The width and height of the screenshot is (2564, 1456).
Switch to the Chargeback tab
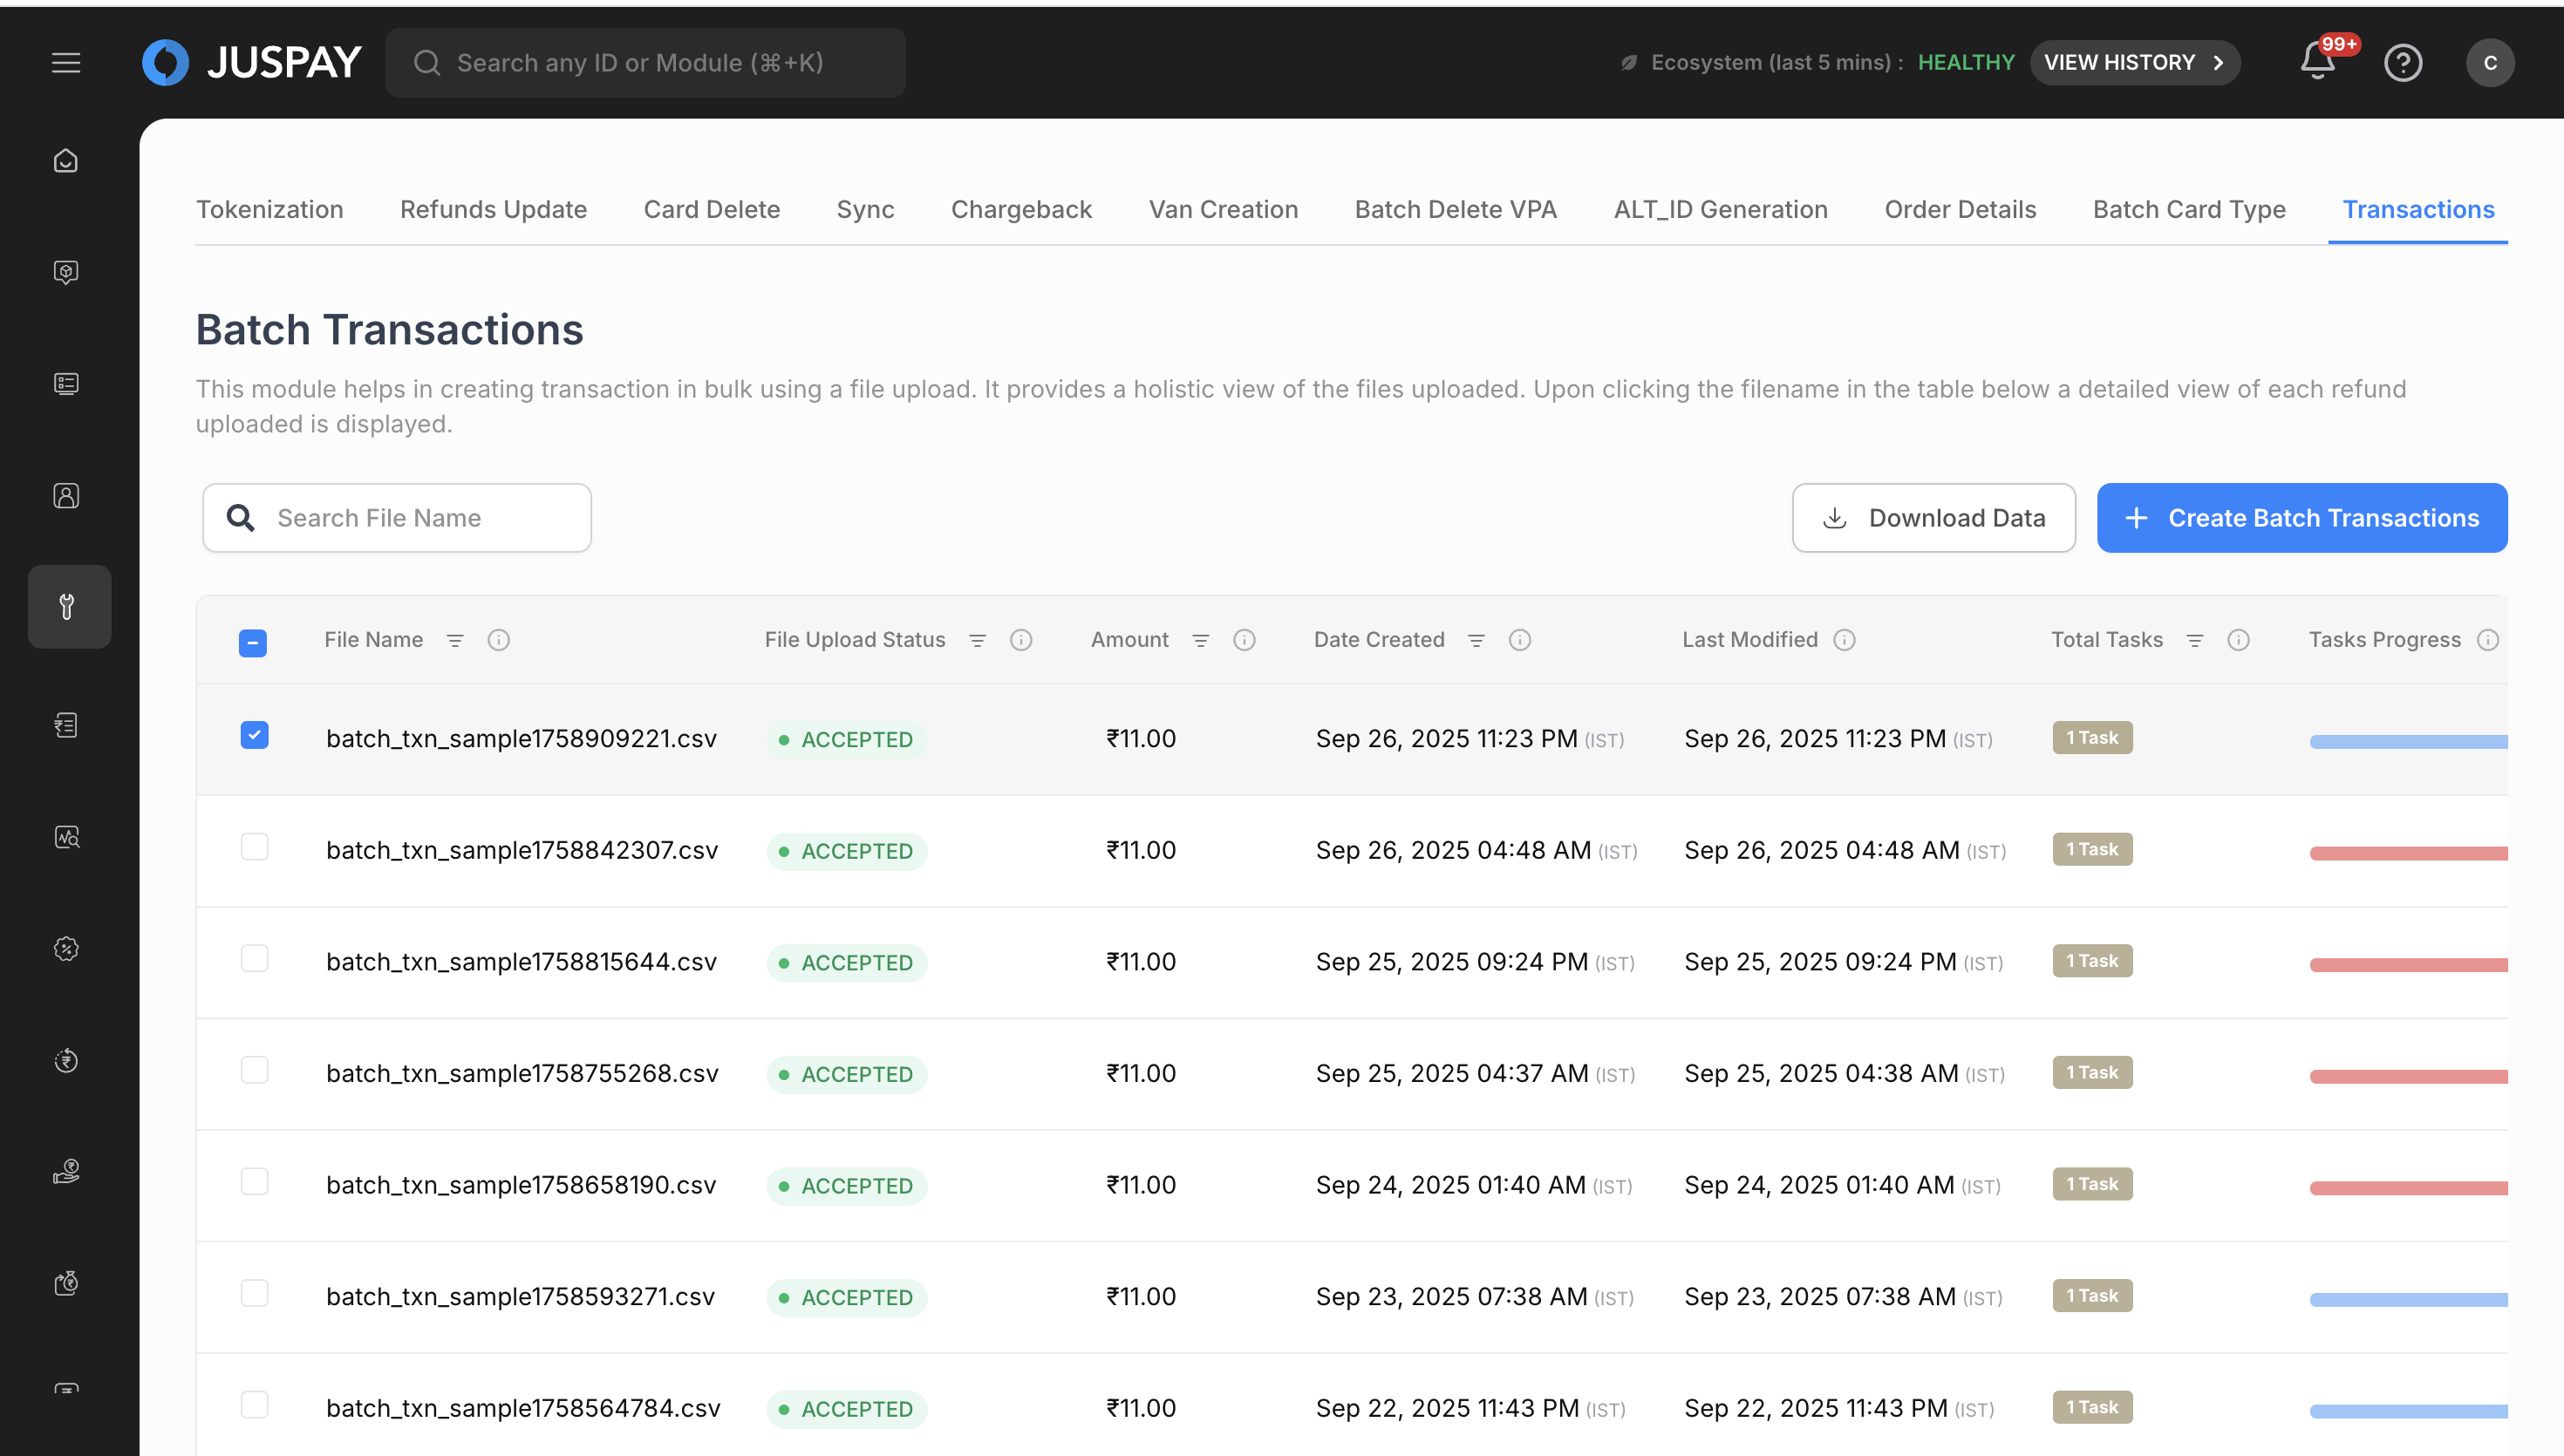pos(1020,210)
